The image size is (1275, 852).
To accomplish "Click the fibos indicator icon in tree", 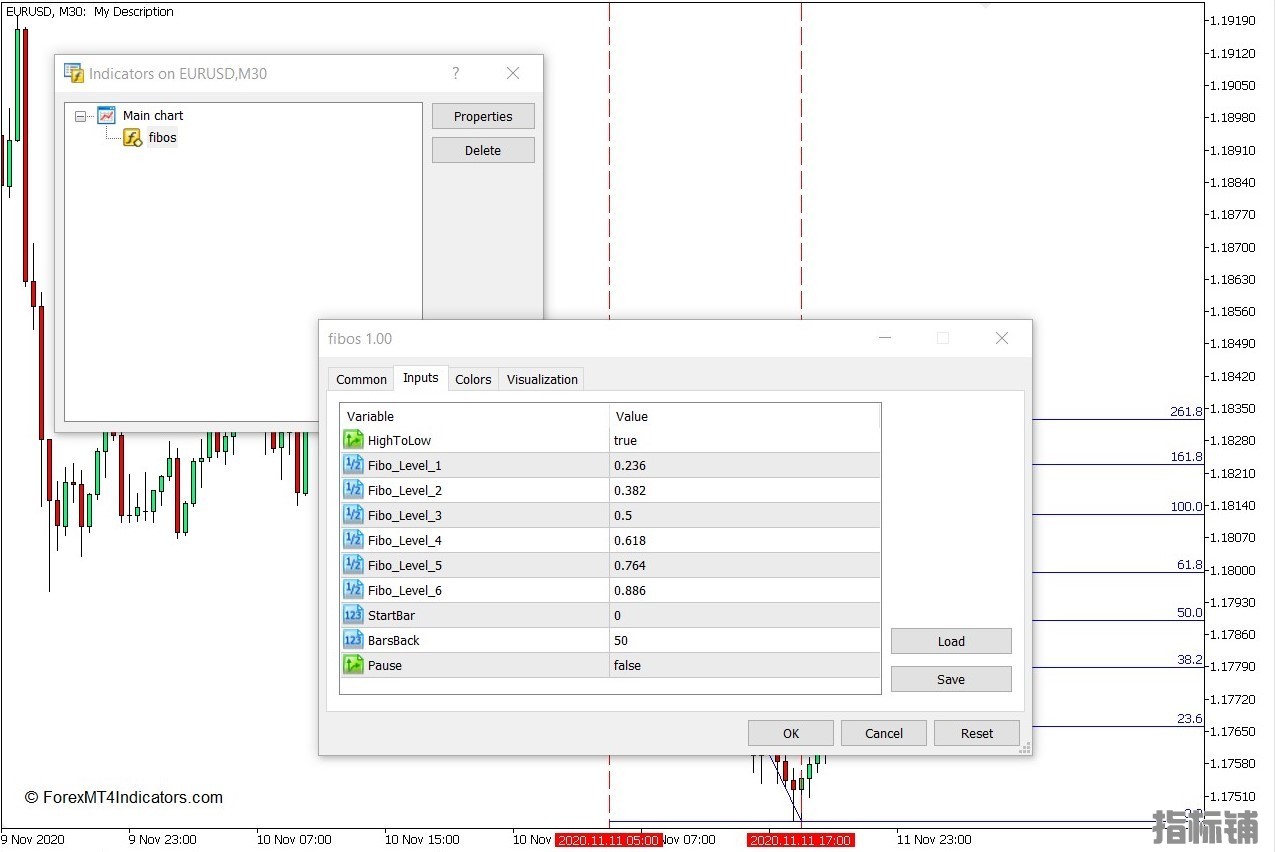I will click(132, 138).
